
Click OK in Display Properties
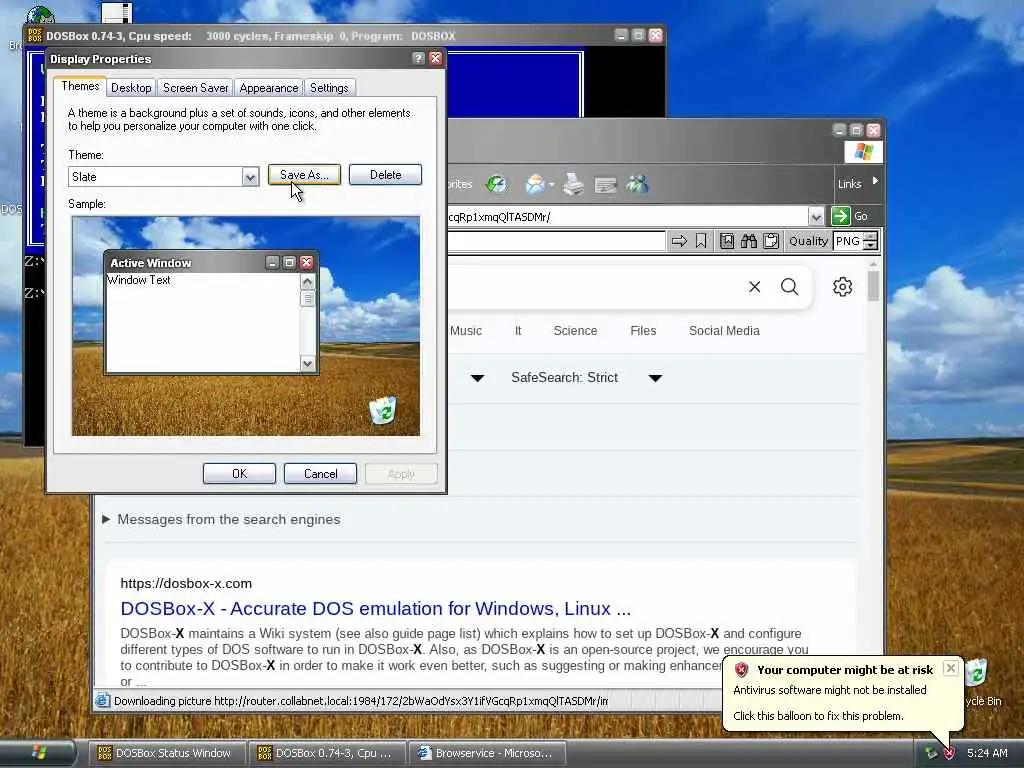coord(240,473)
